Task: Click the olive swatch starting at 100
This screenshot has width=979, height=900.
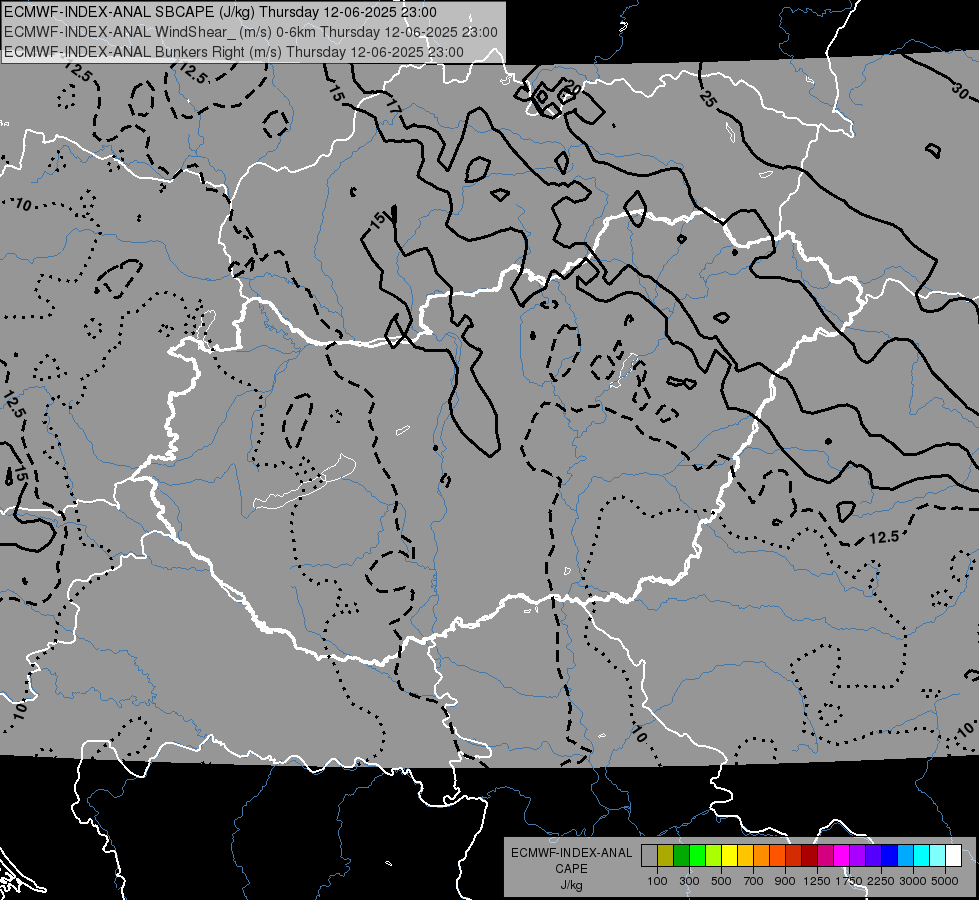Action: click(x=665, y=856)
